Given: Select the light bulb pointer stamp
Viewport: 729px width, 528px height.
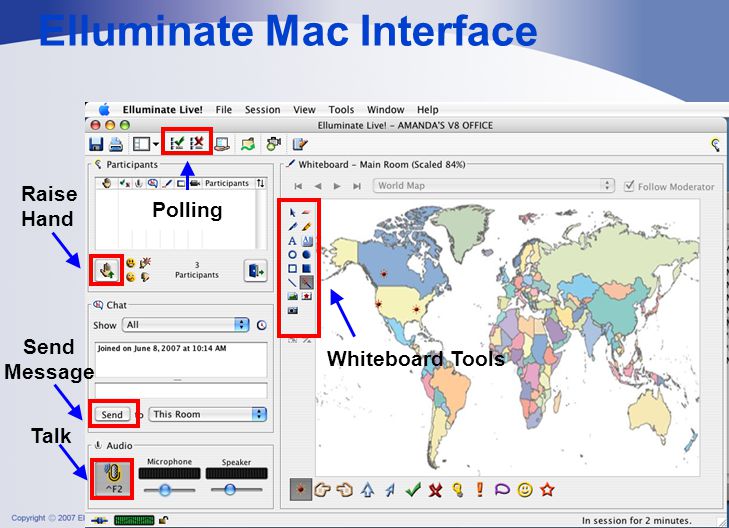Looking at the screenshot, I should (x=457, y=489).
